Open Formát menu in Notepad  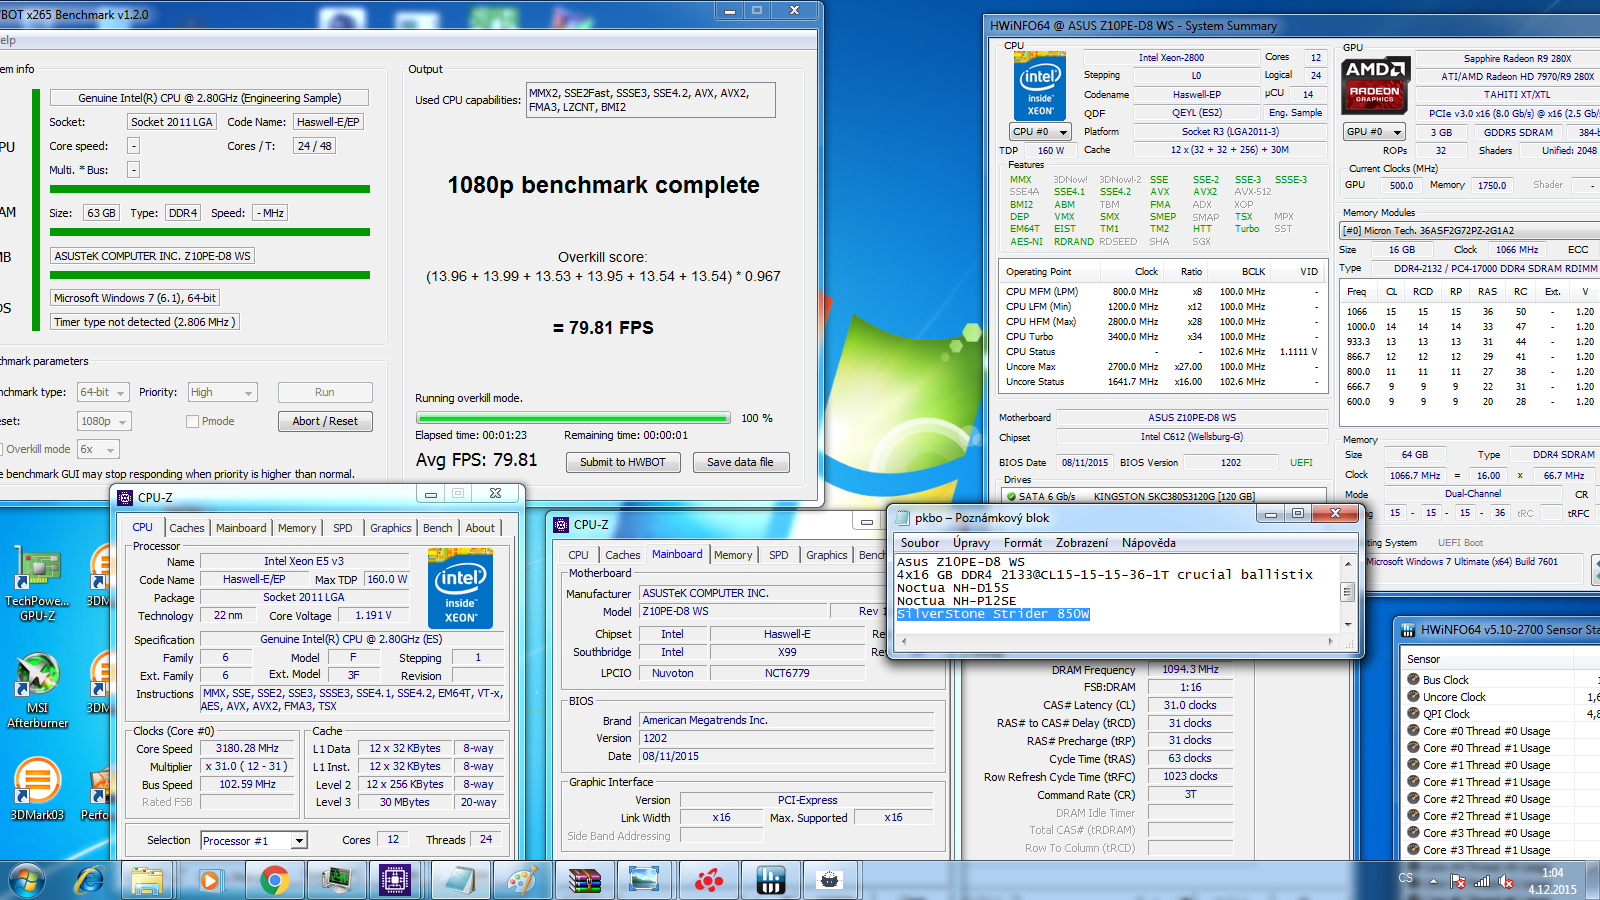(1023, 543)
